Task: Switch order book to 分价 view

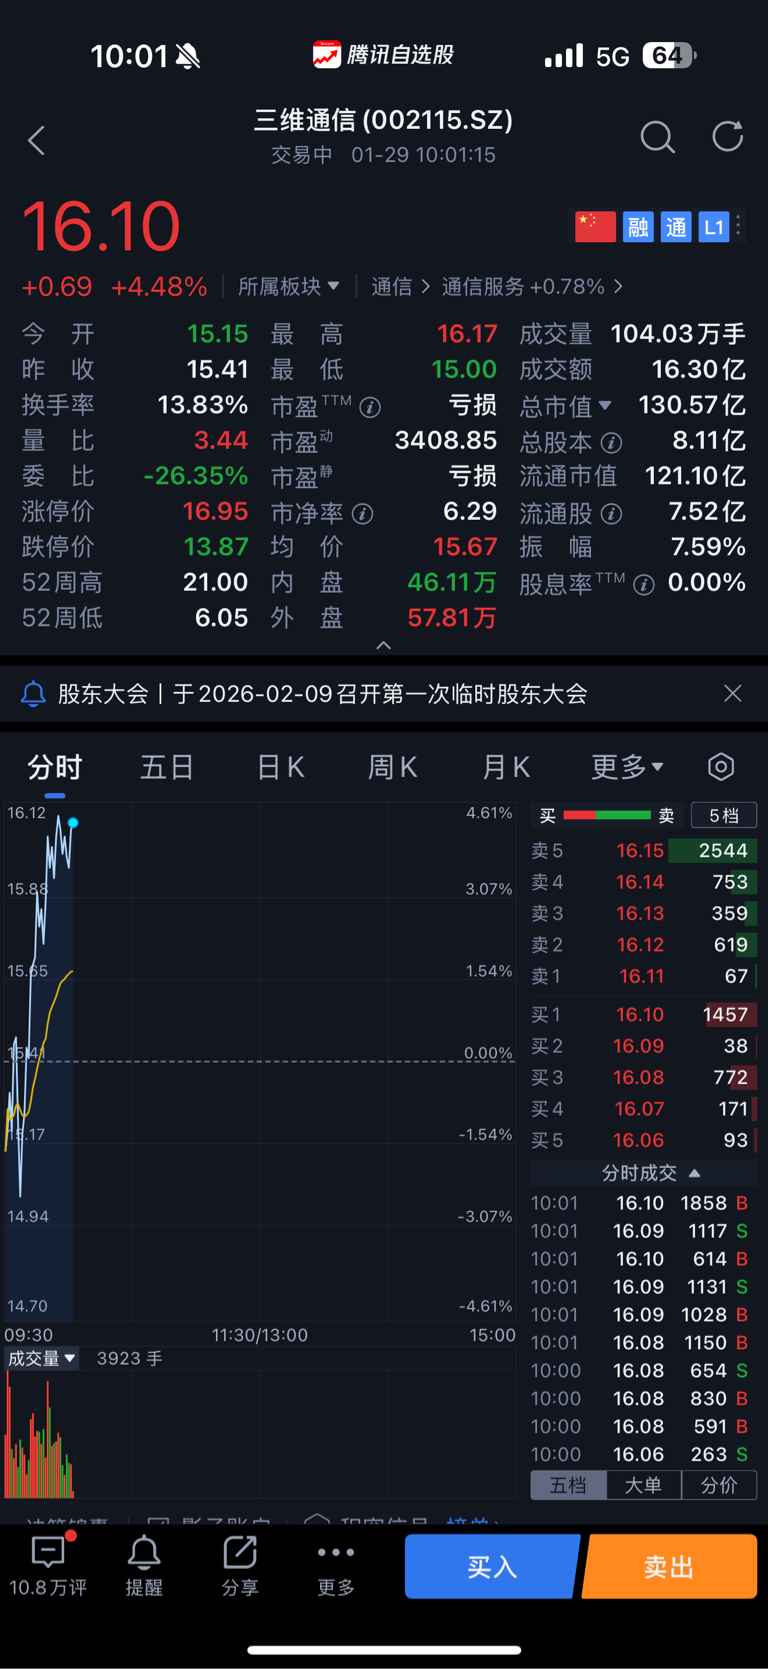Action: pos(719,1485)
